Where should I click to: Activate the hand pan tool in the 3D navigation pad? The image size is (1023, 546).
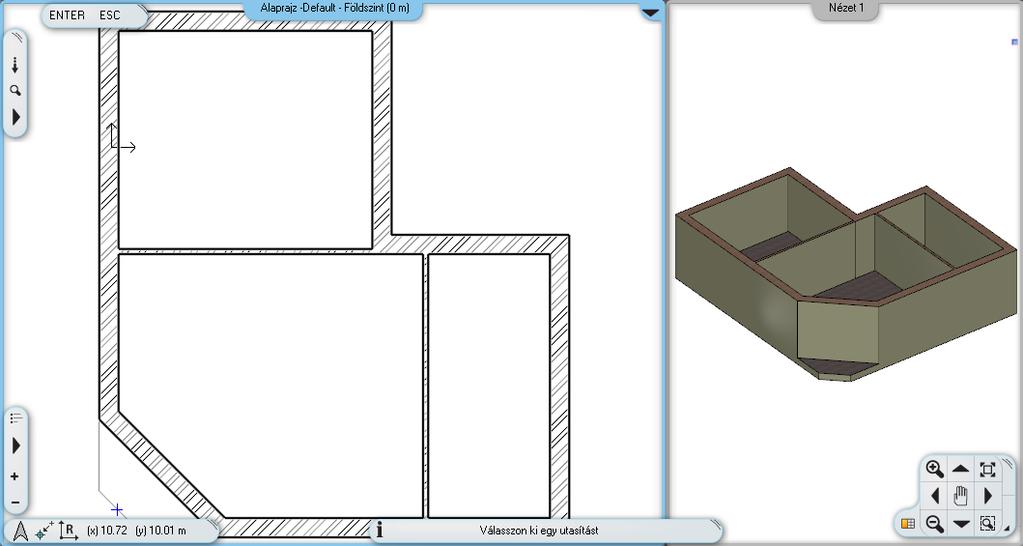click(x=960, y=496)
